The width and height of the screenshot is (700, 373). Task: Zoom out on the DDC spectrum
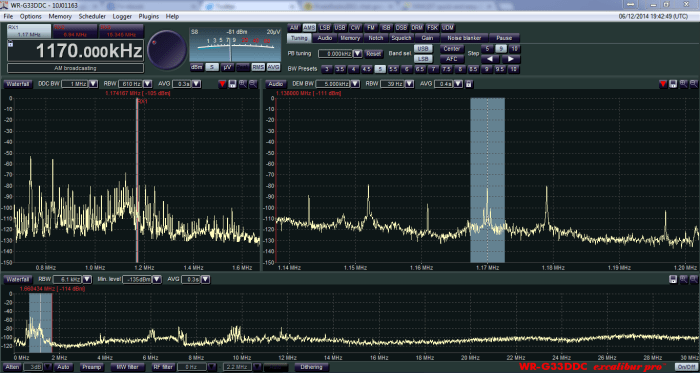coord(253,84)
